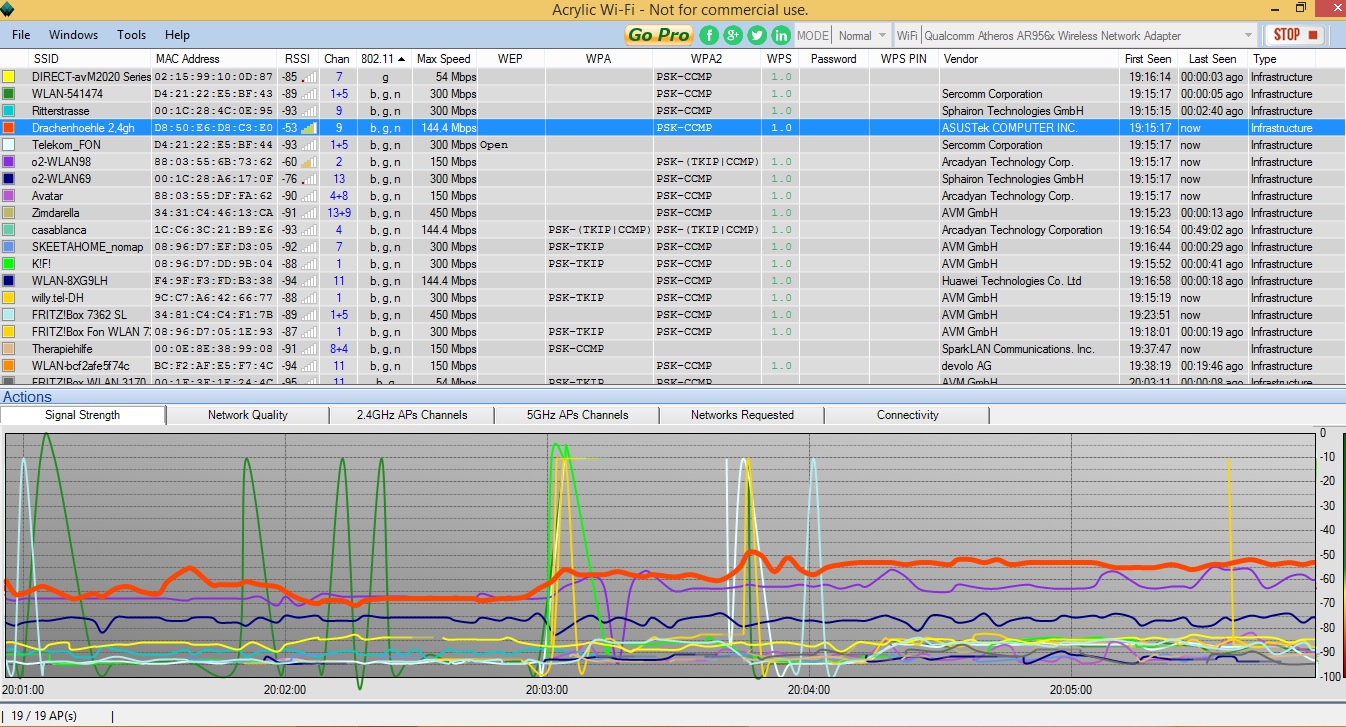Open the 5GHz APs Channels tab
1346x727 pixels.
click(x=577, y=415)
